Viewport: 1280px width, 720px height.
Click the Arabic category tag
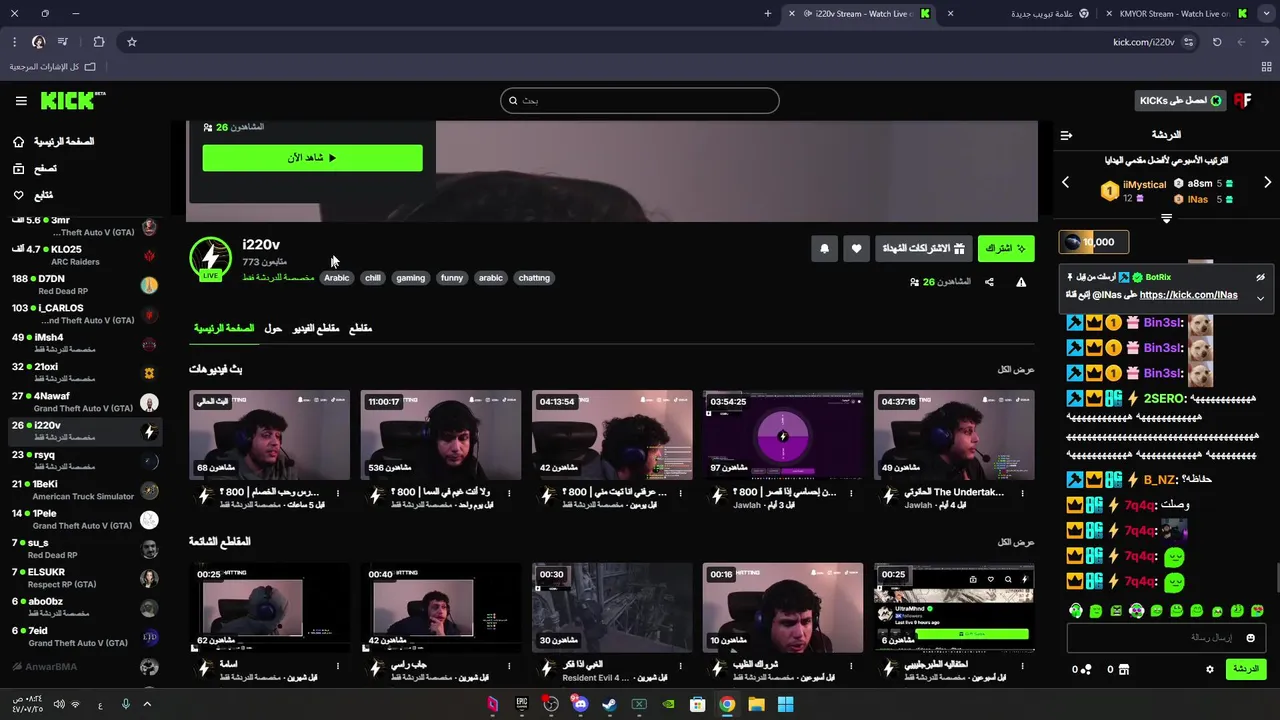(336, 278)
